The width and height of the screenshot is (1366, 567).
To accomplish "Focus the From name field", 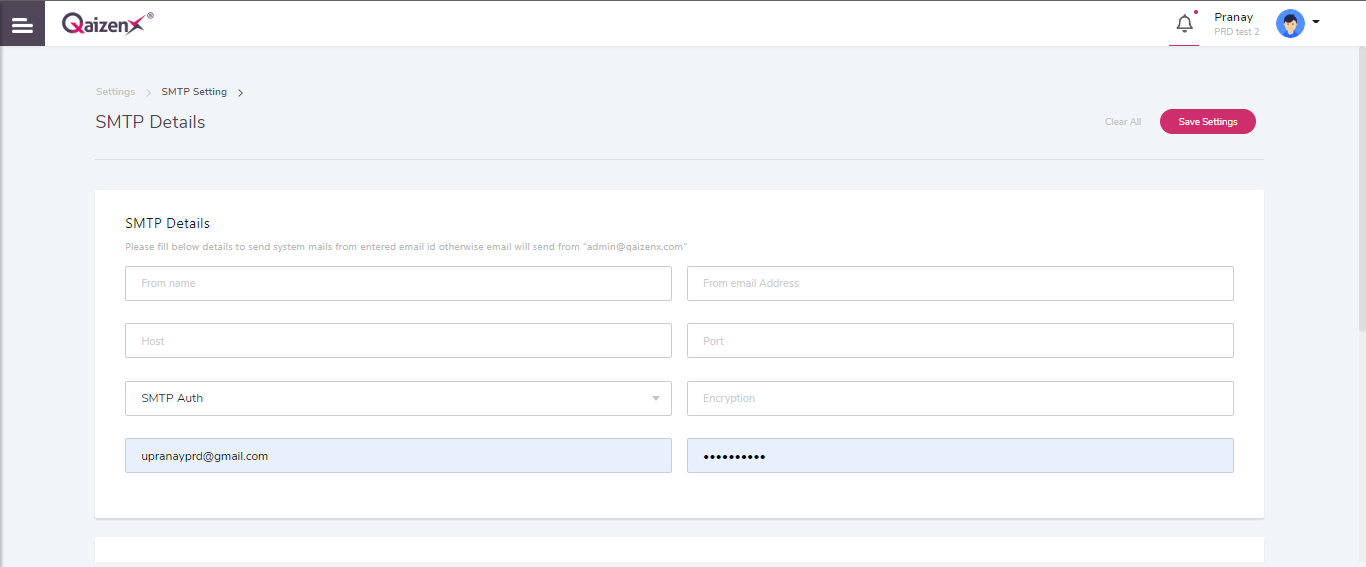I will 398,283.
